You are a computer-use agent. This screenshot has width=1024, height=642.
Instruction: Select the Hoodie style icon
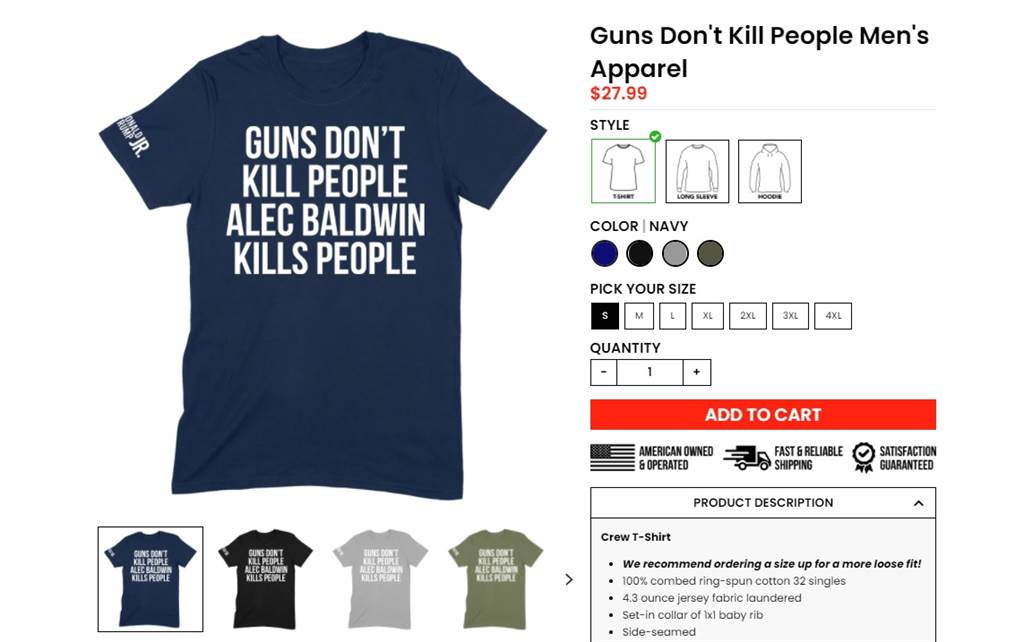click(769, 171)
